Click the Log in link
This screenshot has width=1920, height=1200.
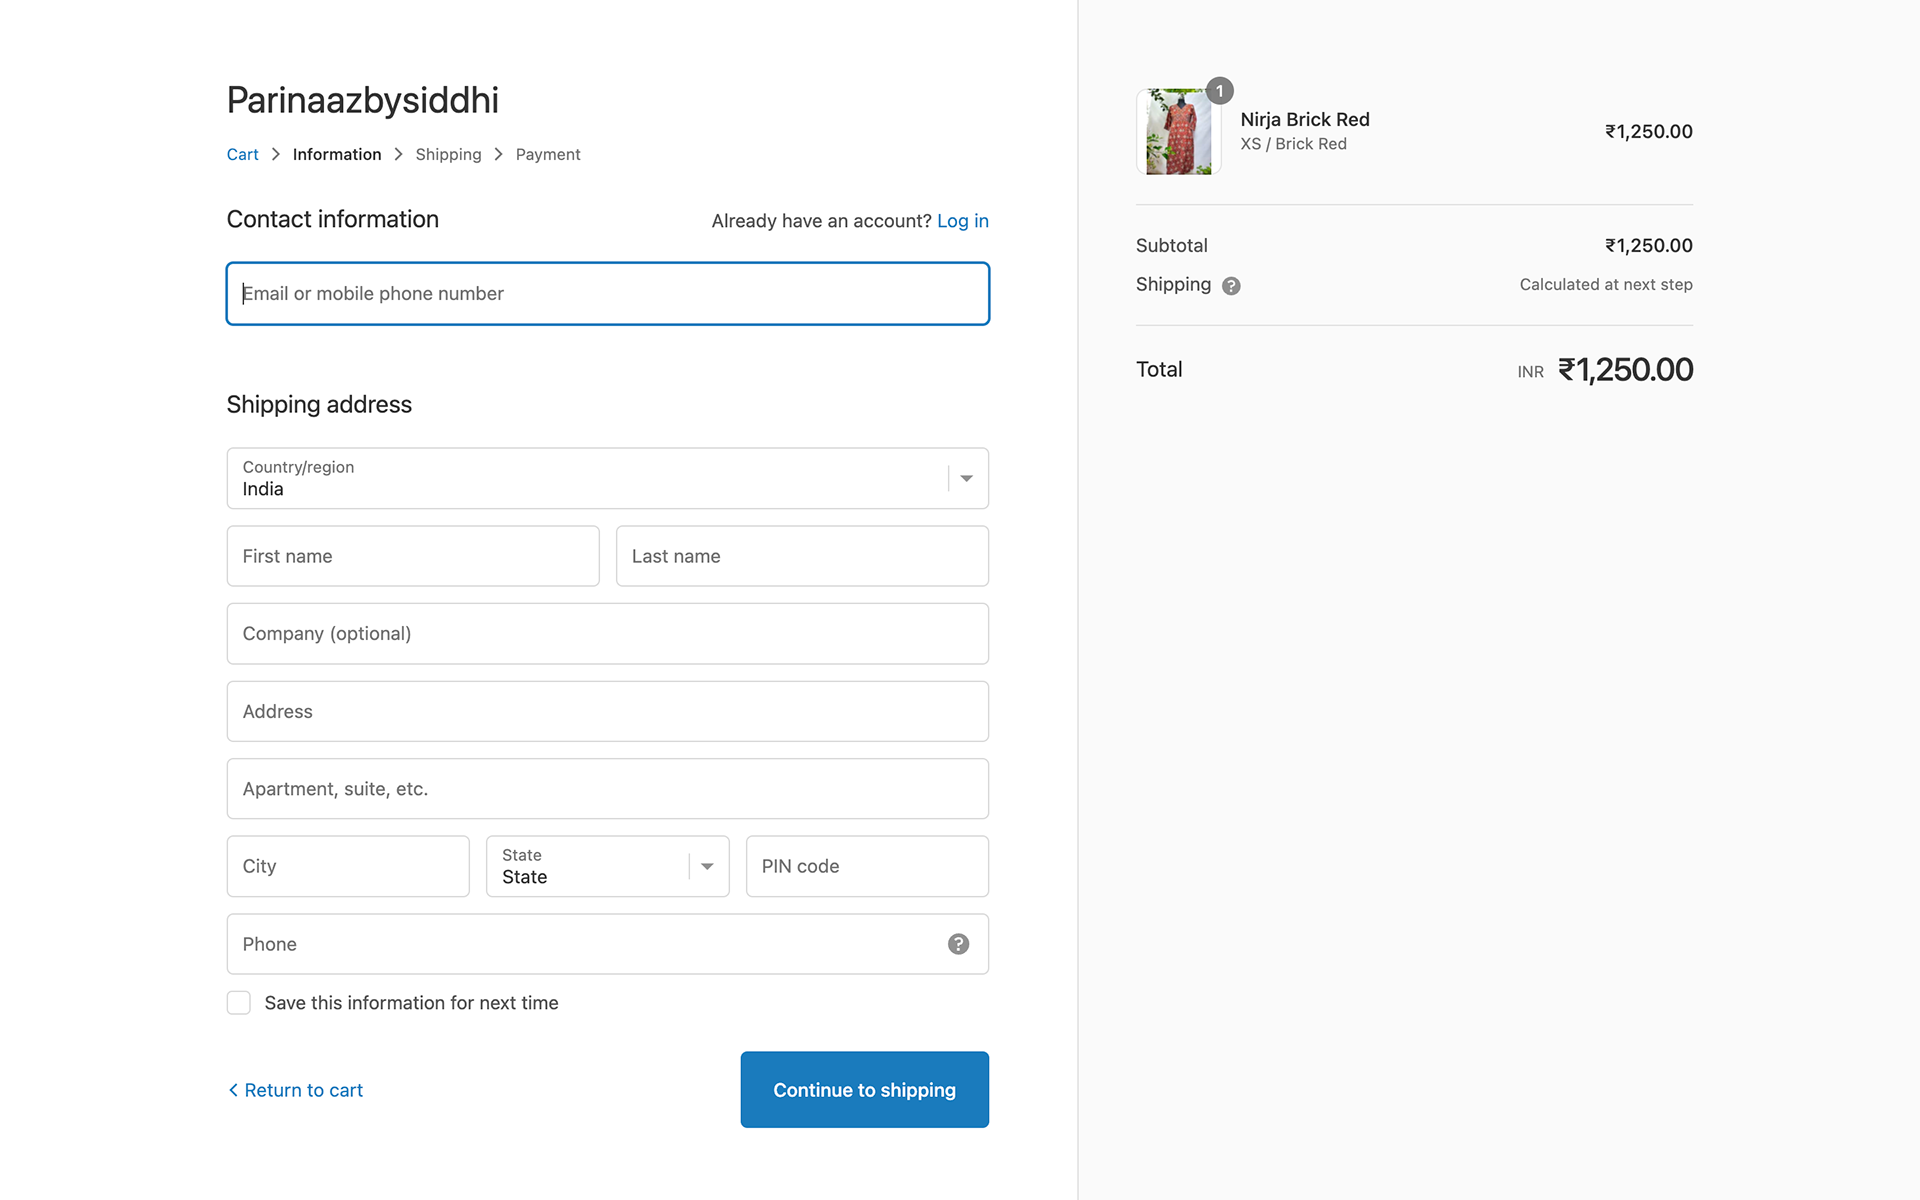tap(962, 221)
